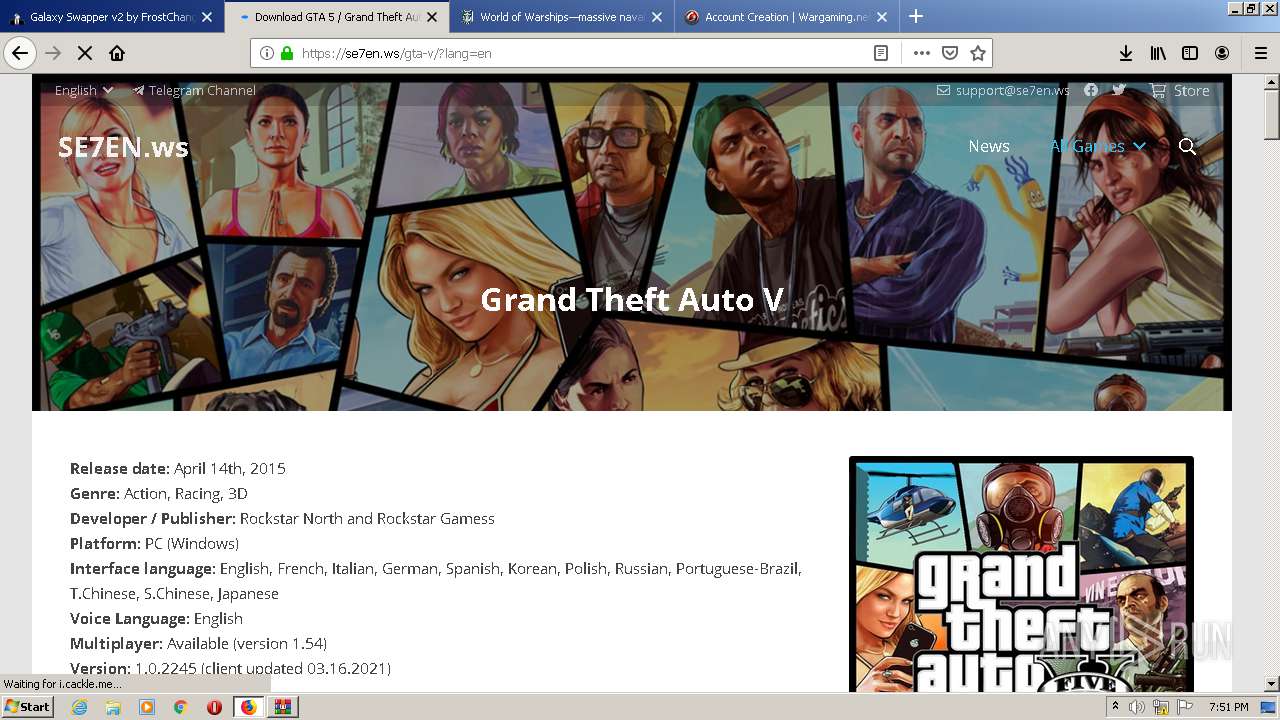Open Windows Explorer folder in taskbar
Screen dimensions: 1280x720
click(113, 707)
